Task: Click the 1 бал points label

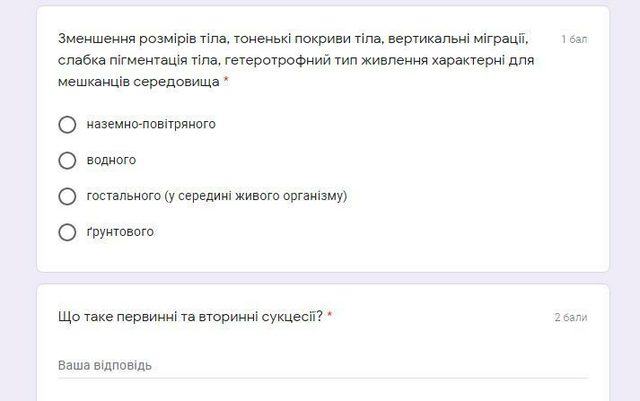Action: (x=574, y=39)
